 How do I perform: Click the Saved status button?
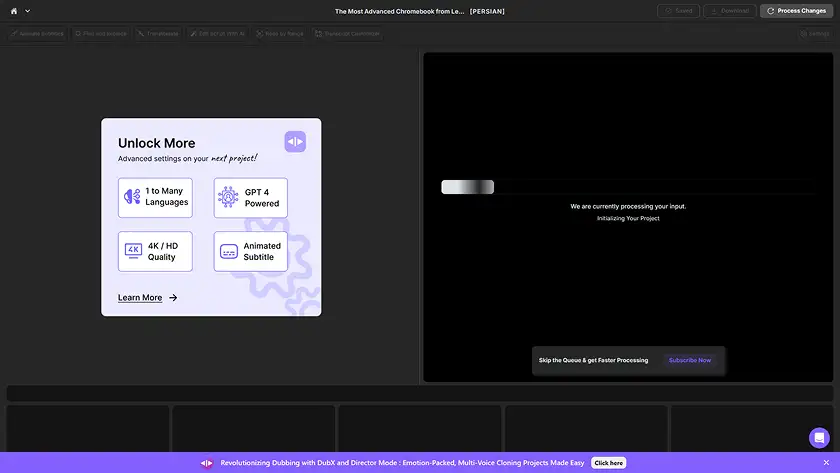pos(678,11)
